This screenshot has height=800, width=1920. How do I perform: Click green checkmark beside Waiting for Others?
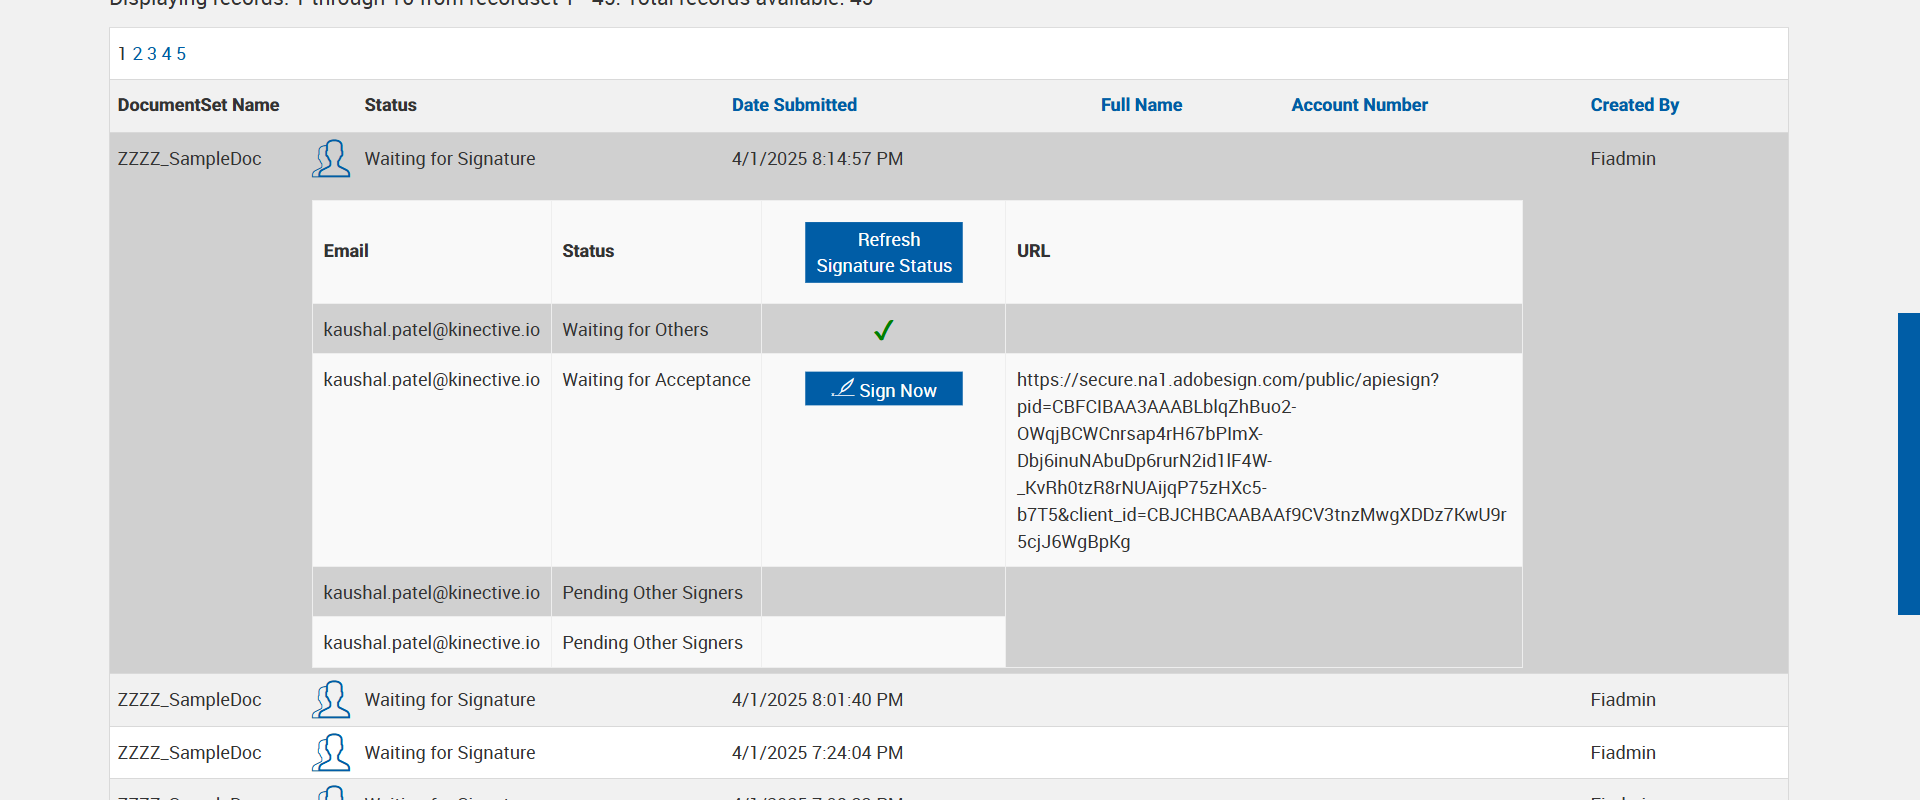883,330
